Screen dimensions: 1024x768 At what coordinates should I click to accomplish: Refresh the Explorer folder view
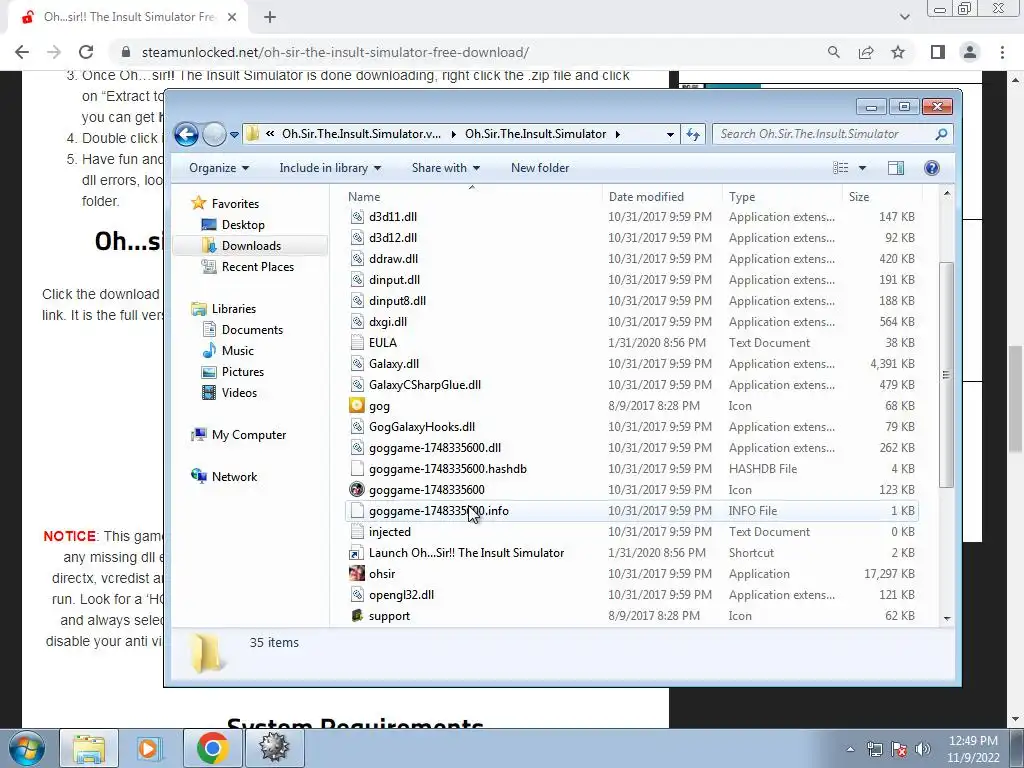[x=693, y=134]
